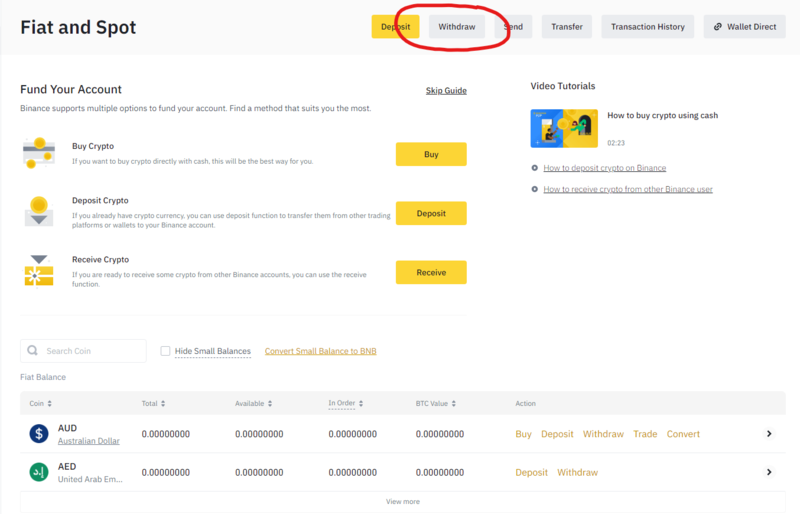The height and width of the screenshot is (514, 800).
Task: Click the yellow Buy button
Action: (x=431, y=154)
